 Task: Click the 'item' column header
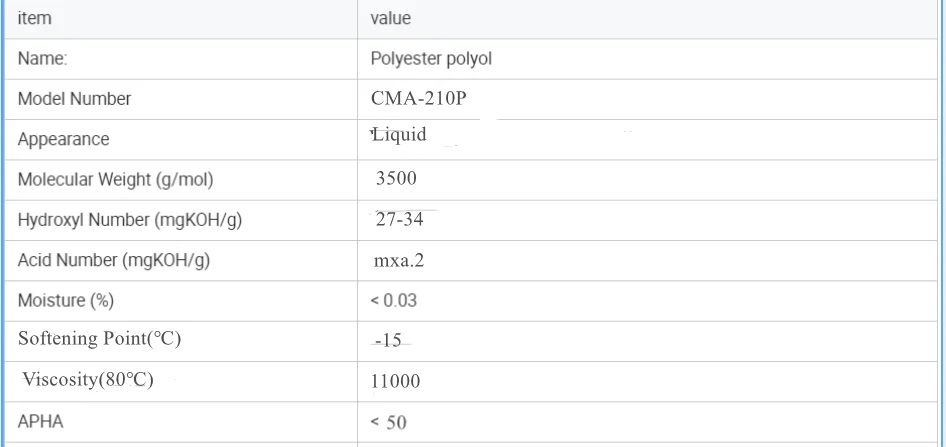click(35, 18)
